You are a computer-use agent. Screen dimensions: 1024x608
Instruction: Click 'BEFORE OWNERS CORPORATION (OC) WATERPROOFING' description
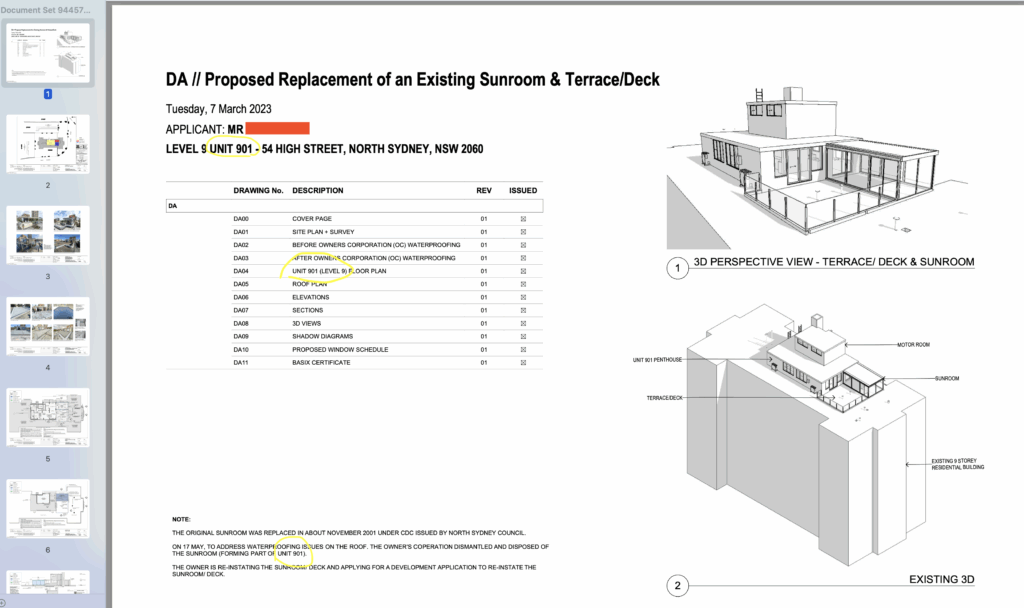[376, 245]
